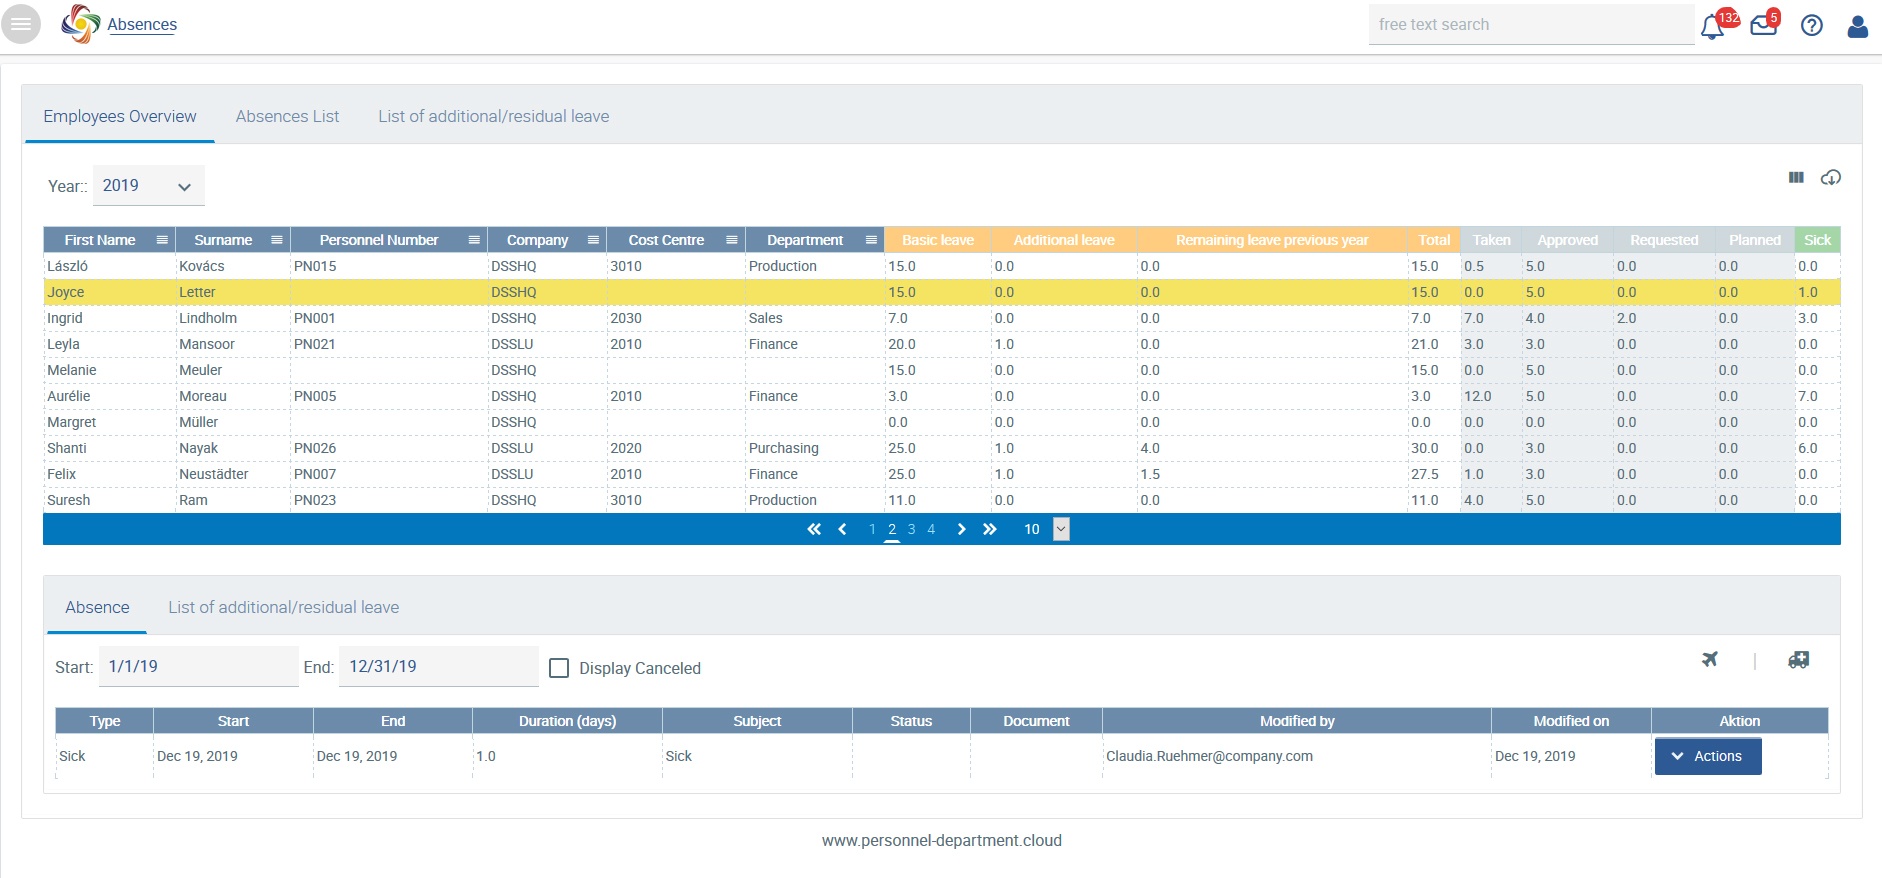
Task: Go to next page of table
Action: point(961,529)
